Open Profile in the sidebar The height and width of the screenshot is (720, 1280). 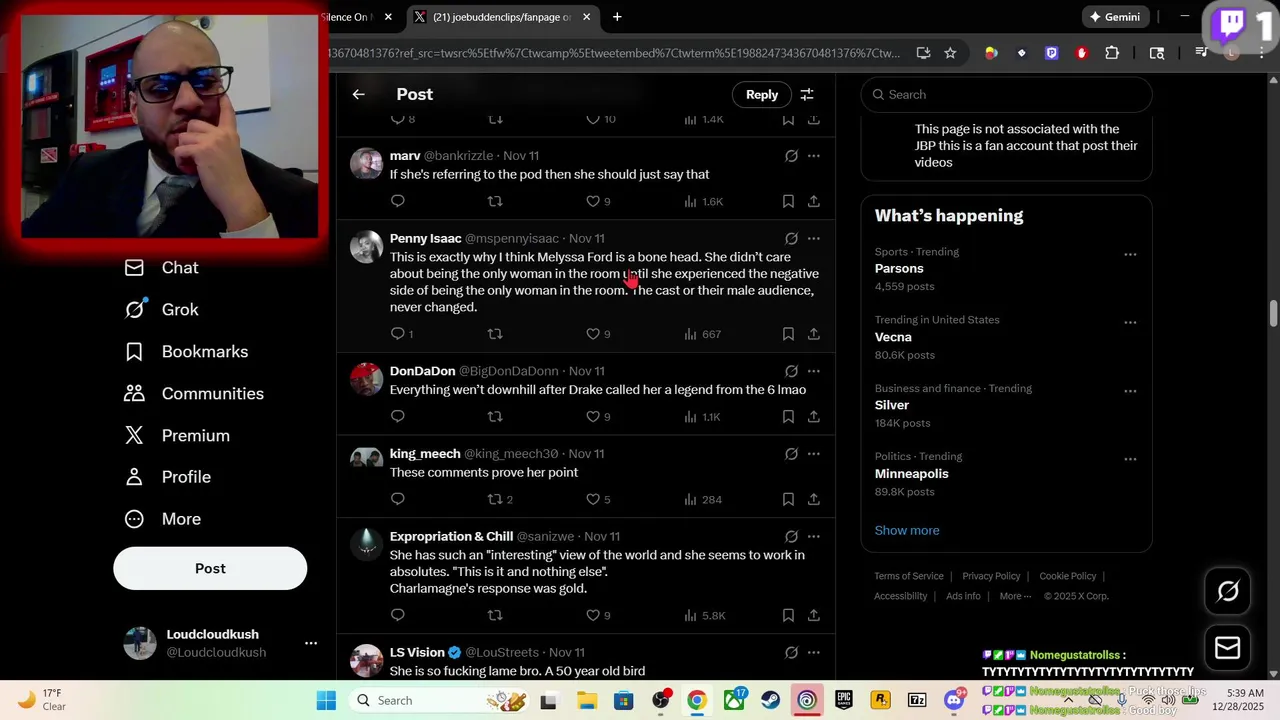click(x=167, y=477)
